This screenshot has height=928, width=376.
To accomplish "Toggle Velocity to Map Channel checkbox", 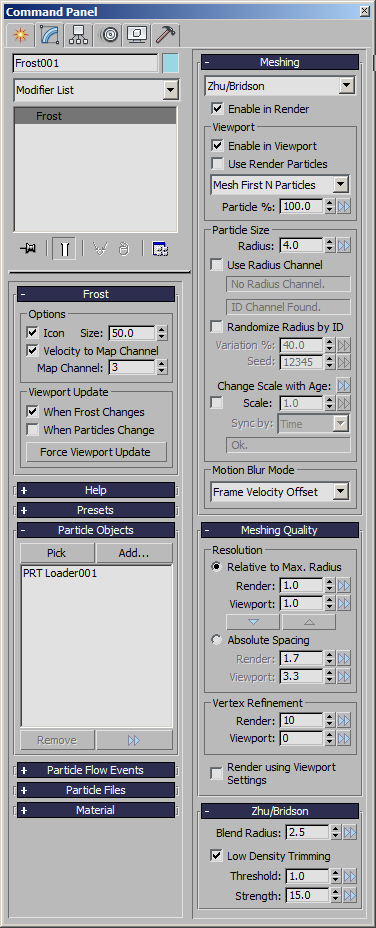I will (33, 351).
